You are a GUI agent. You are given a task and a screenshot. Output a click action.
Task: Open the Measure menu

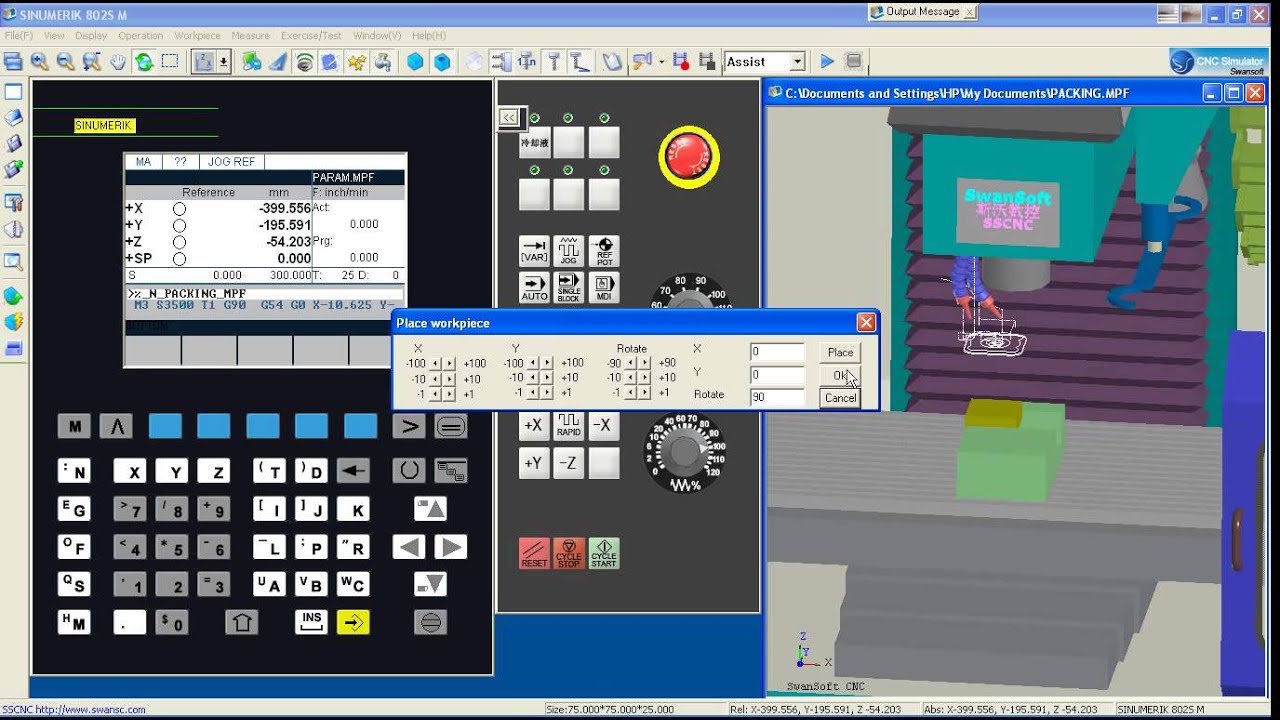click(250, 35)
